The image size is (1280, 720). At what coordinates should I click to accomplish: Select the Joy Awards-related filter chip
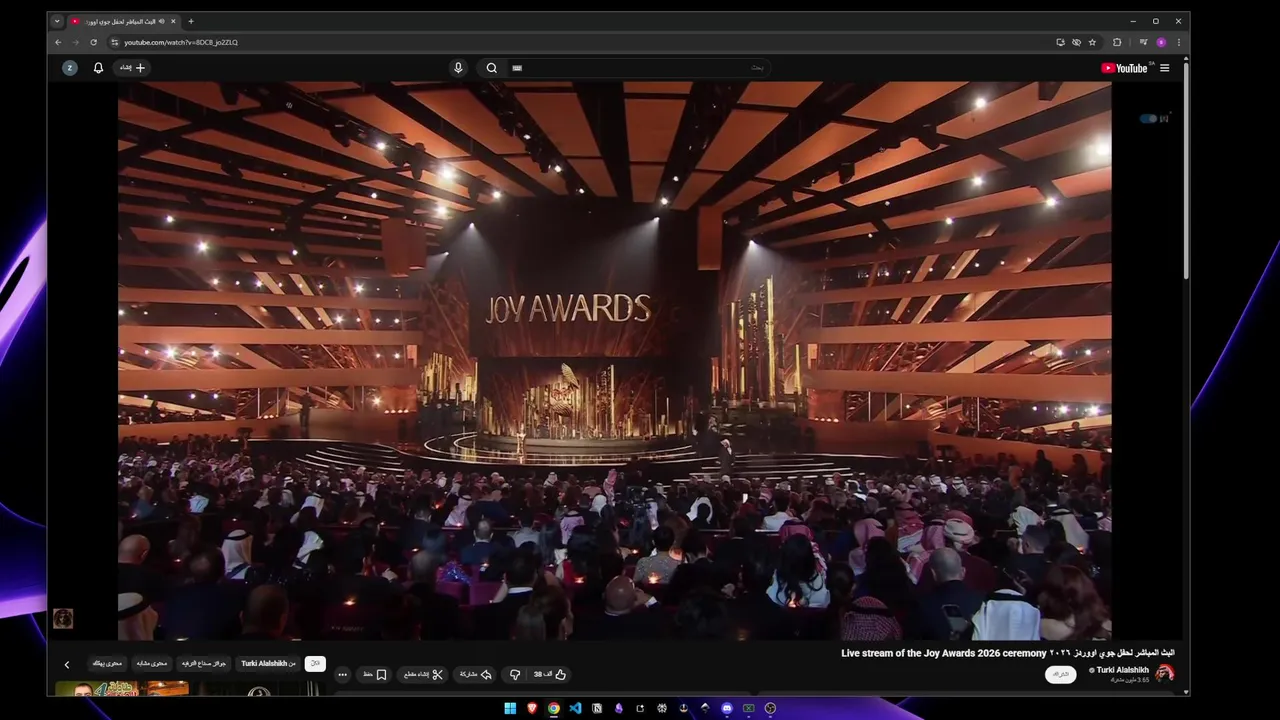203,664
